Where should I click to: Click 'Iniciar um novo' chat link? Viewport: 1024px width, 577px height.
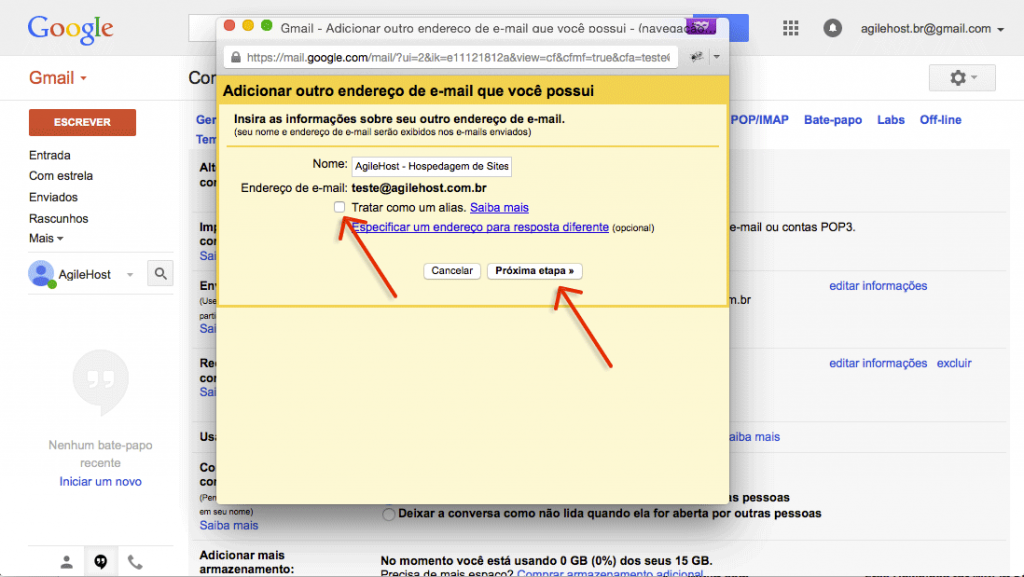tap(101, 482)
